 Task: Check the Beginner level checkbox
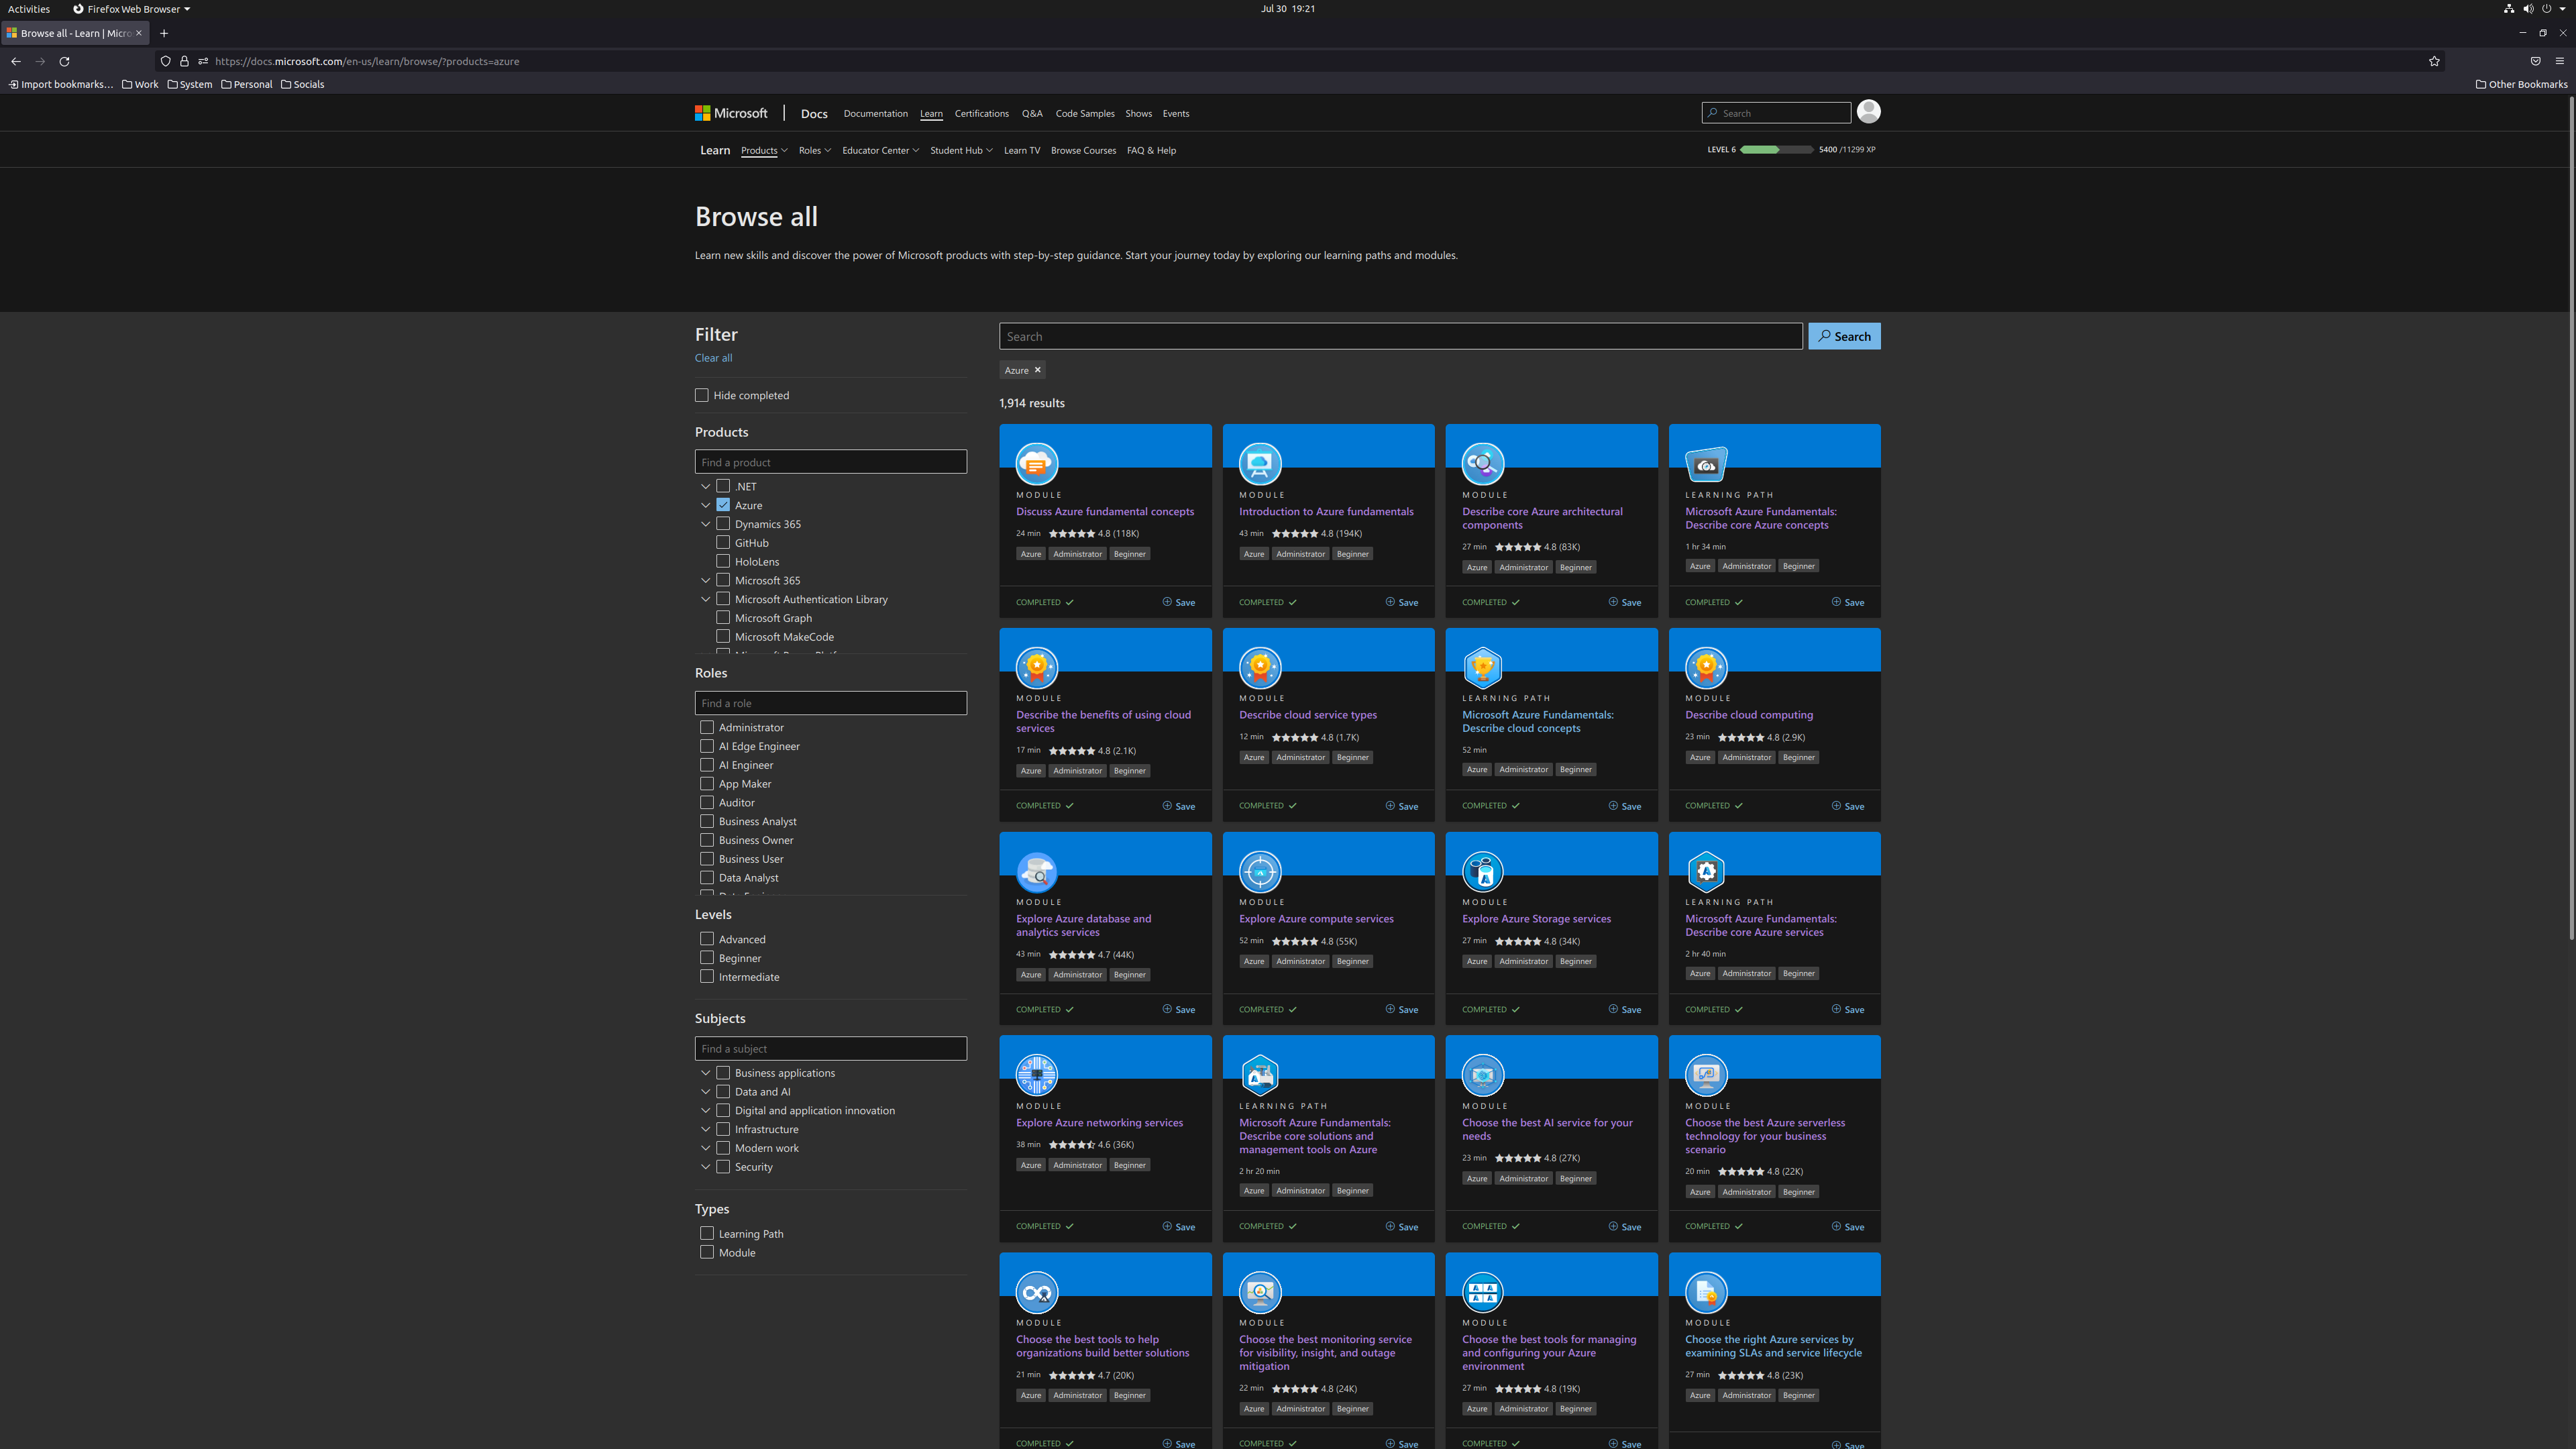[707, 958]
